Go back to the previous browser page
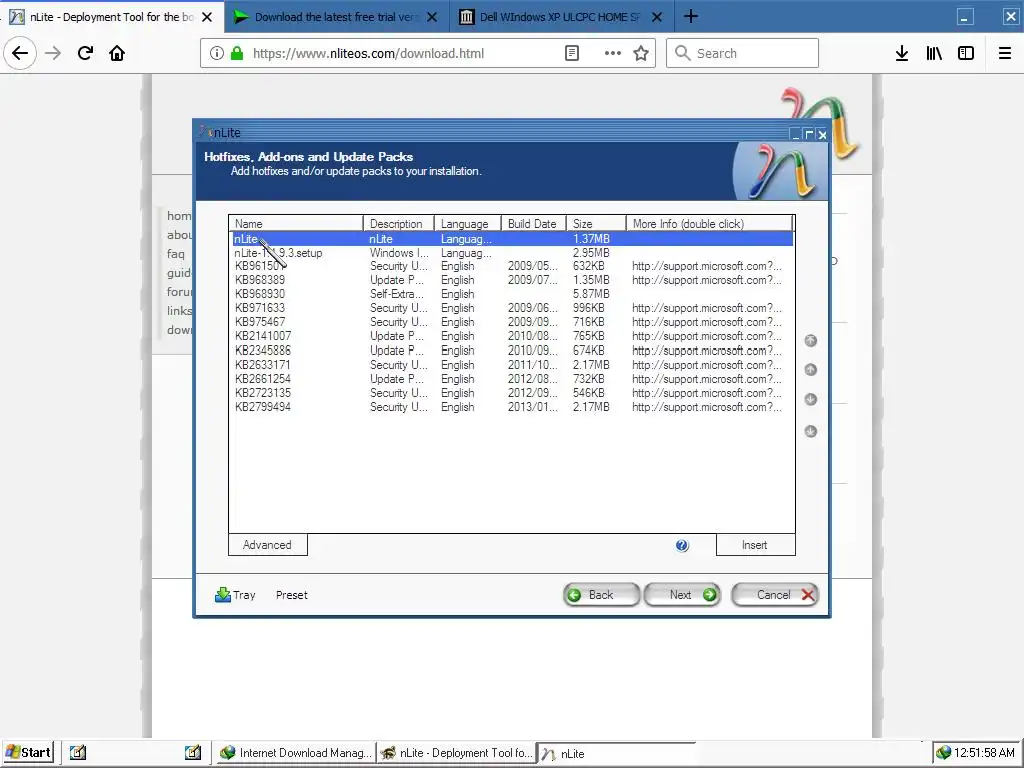 [x=20, y=54]
